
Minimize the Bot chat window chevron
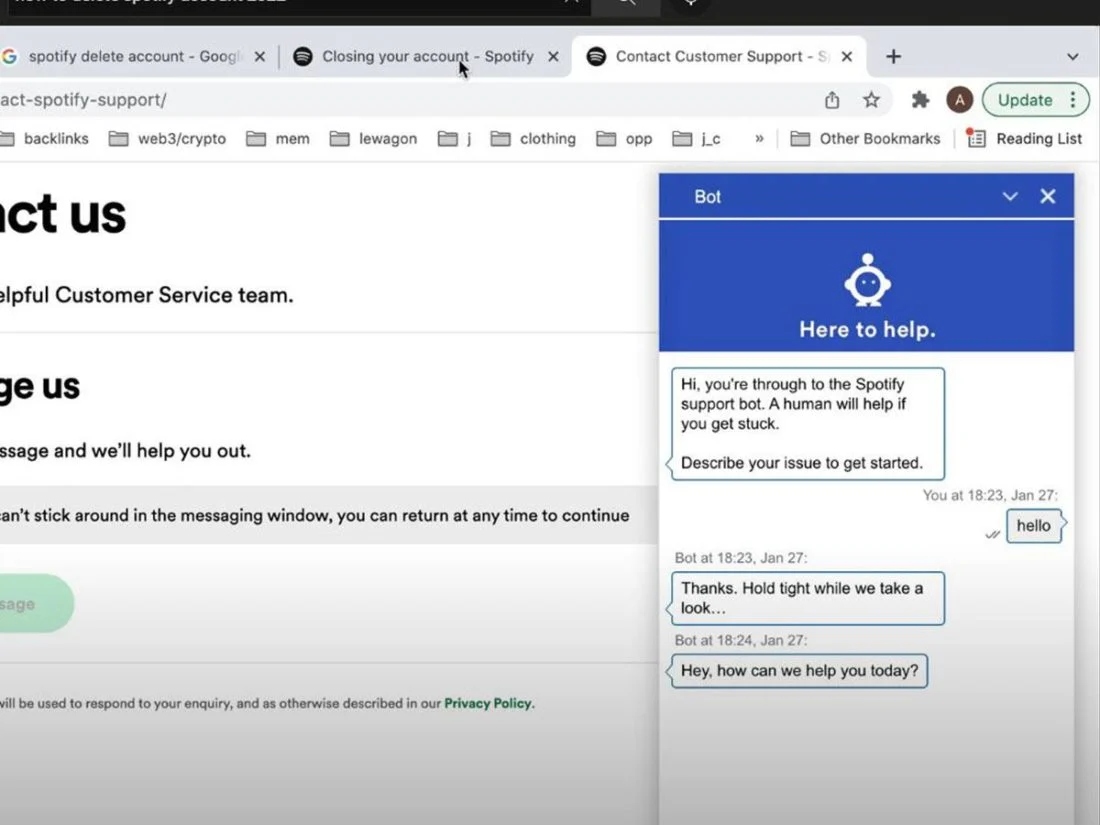click(x=1010, y=196)
